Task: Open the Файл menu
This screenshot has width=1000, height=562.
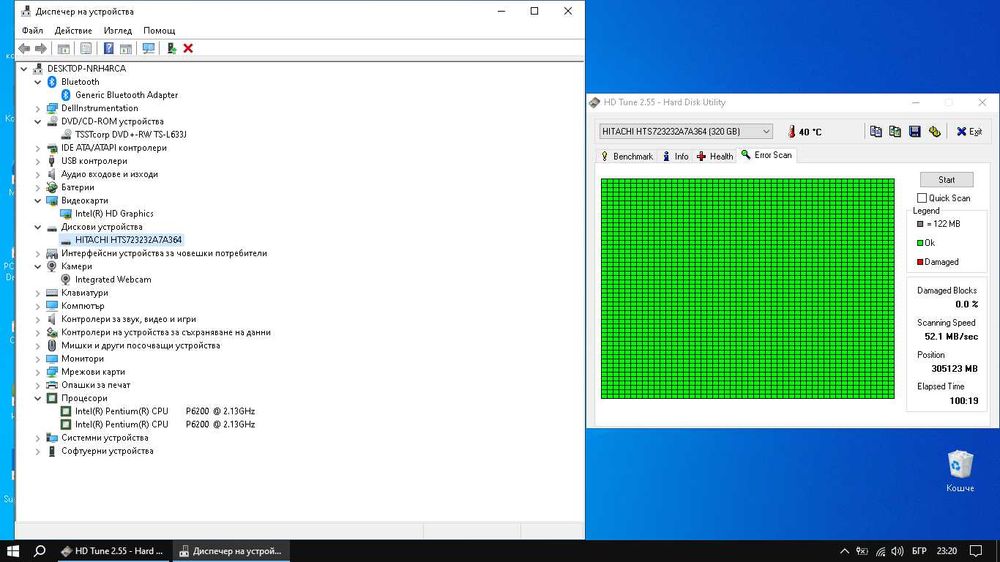Action: 33,31
